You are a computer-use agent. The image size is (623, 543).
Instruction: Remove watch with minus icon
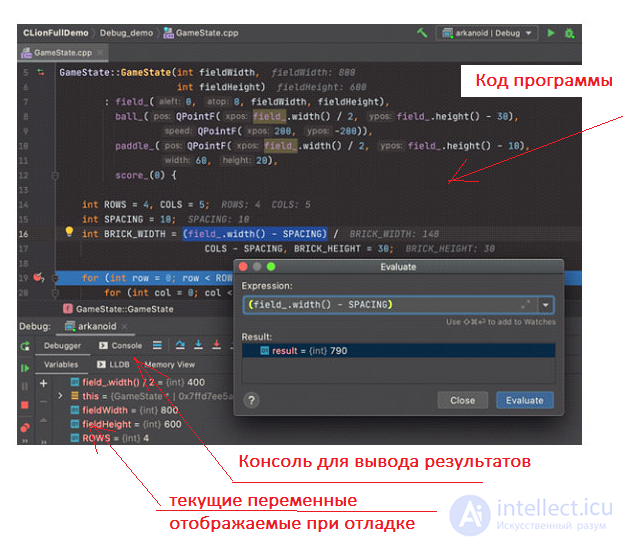(44, 402)
